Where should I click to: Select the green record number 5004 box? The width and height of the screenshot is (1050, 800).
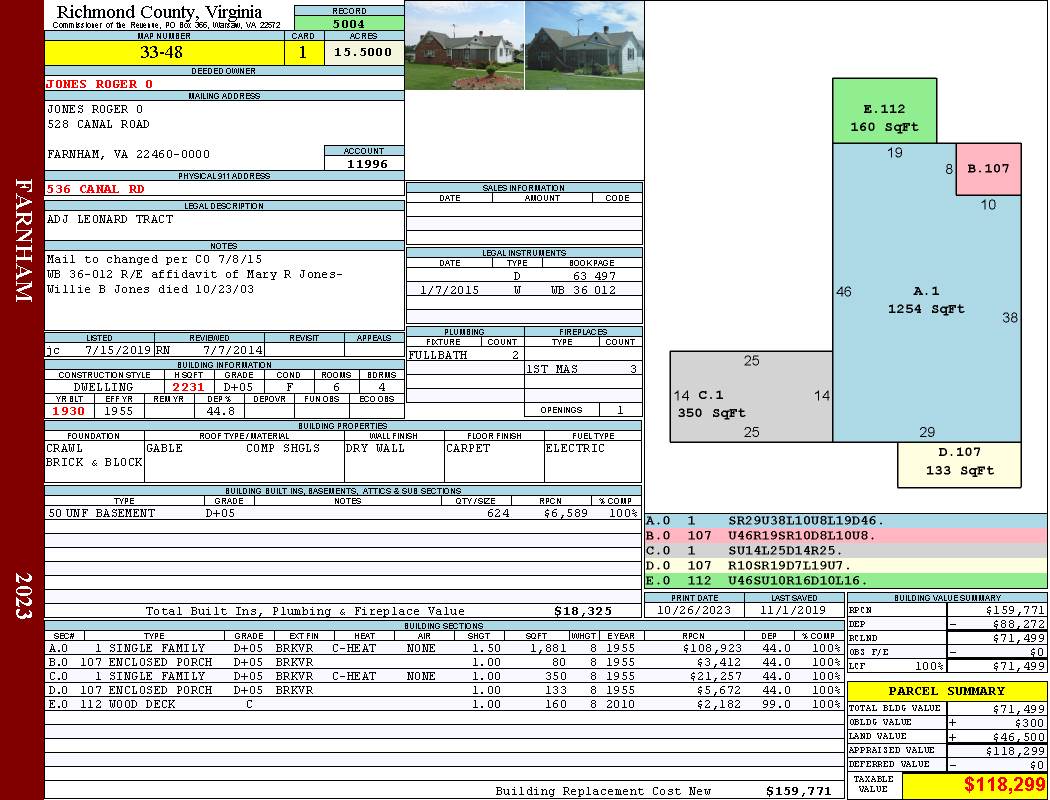[349, 24]
